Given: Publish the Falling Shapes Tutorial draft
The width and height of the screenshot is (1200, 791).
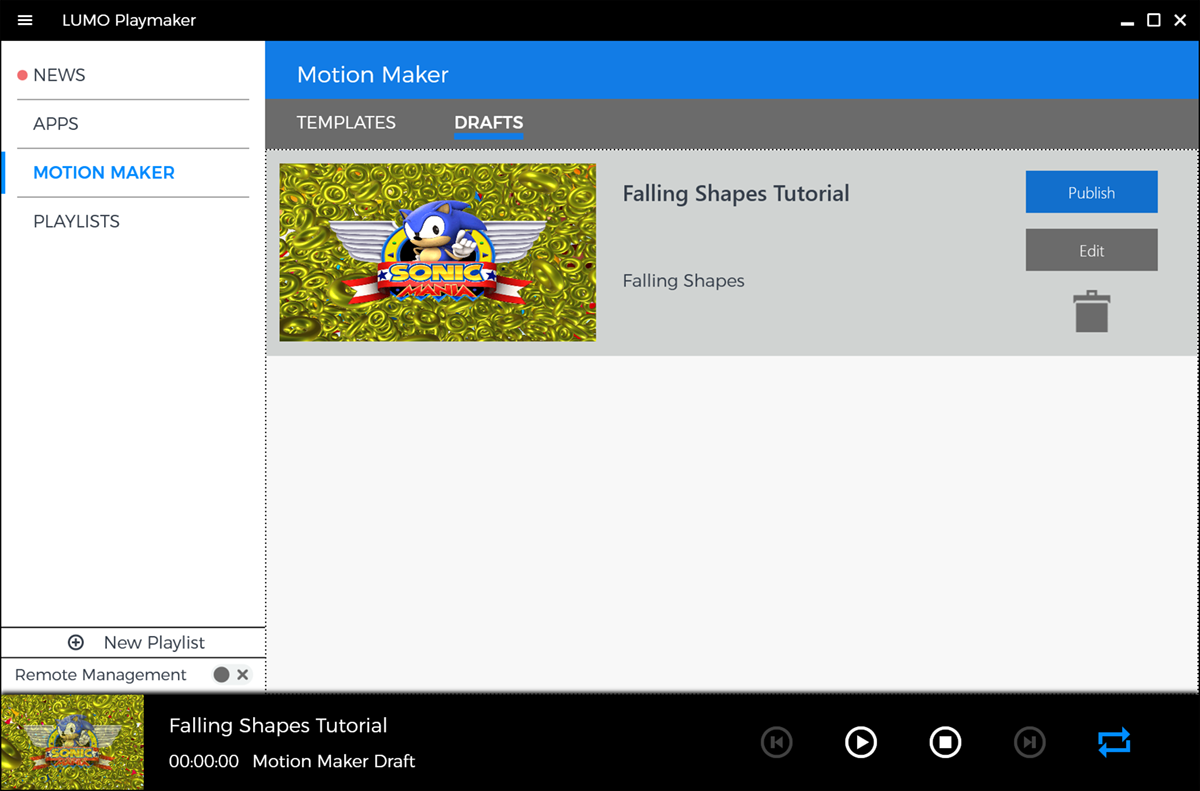Looking at the screenshot, I should point(1091,193).
